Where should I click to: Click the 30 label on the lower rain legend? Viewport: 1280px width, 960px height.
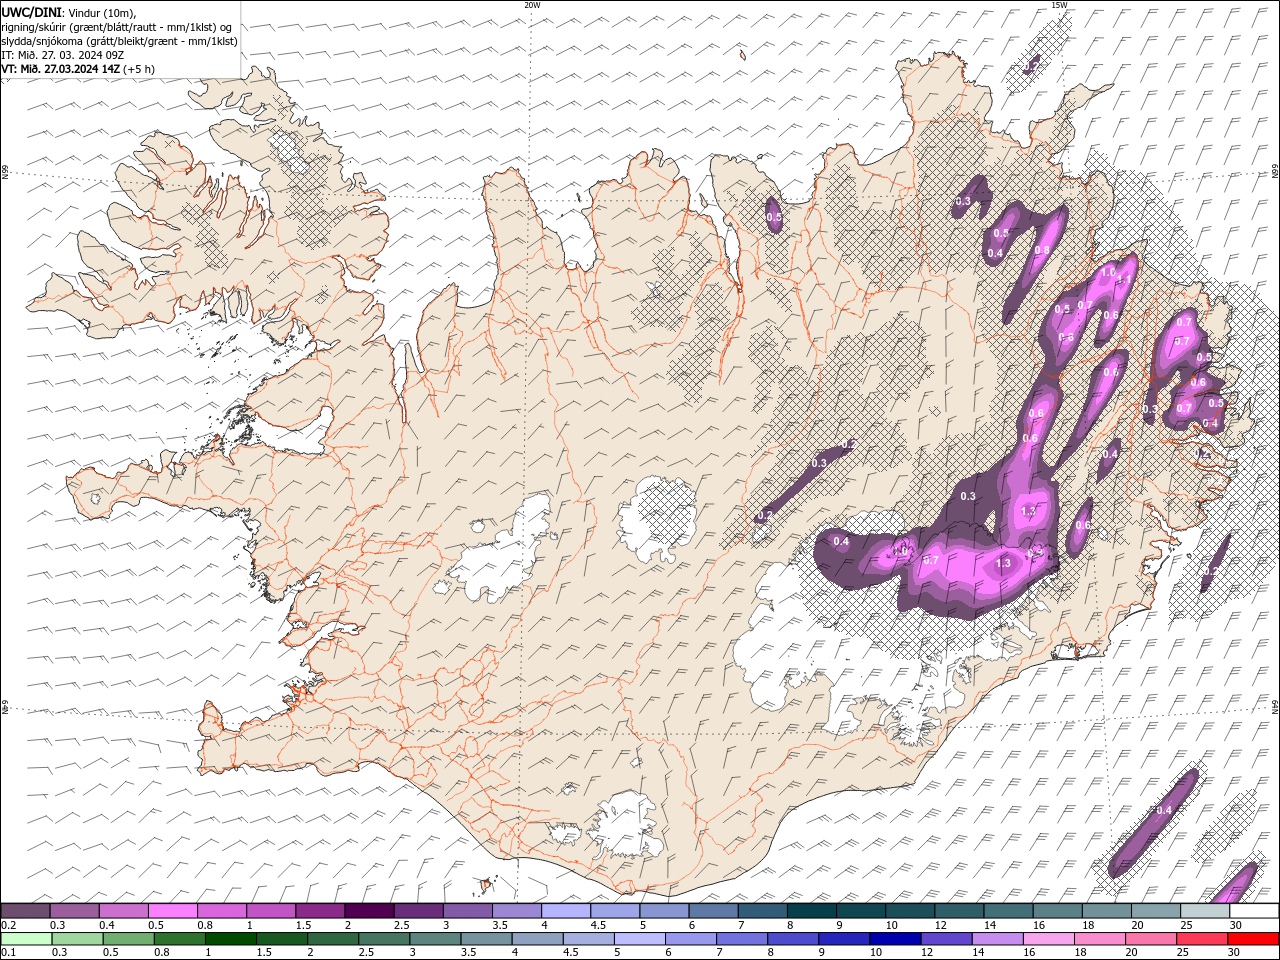[x=1233, y=952]
